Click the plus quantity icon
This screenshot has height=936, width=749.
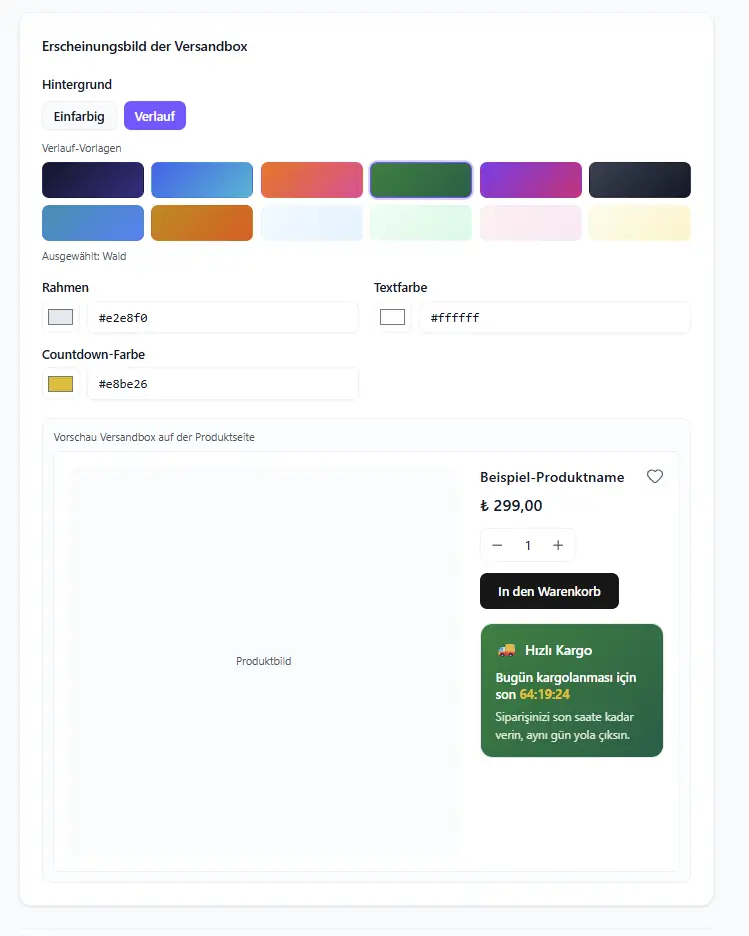point(558,545)
